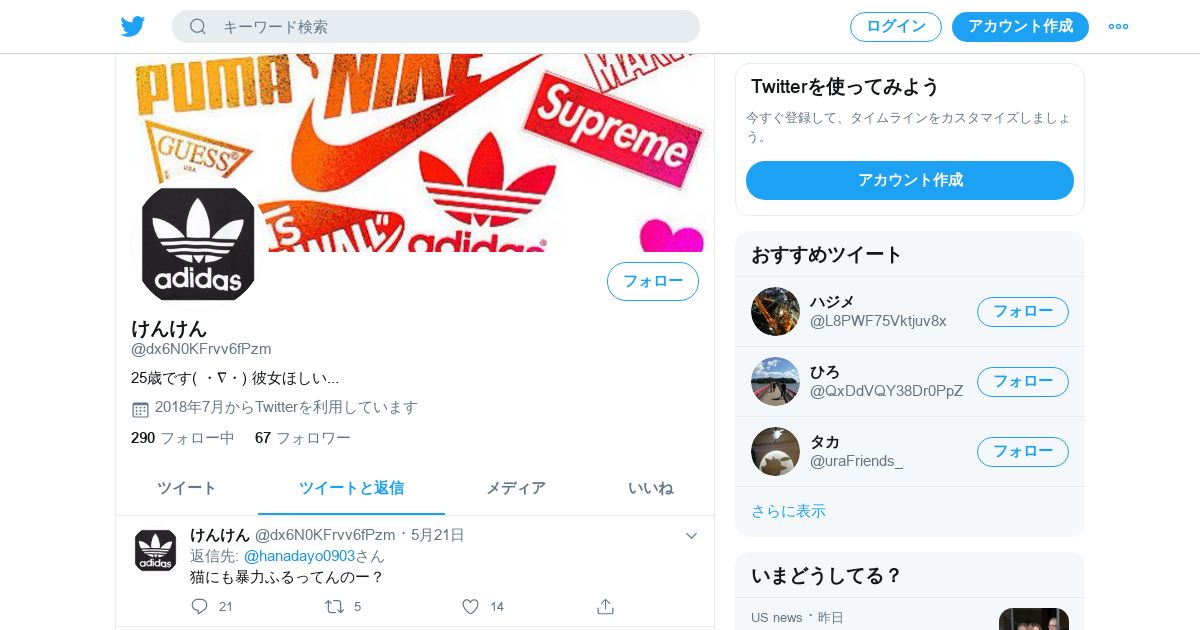Click the Twitter bird logo

click(x=133, y=26)
